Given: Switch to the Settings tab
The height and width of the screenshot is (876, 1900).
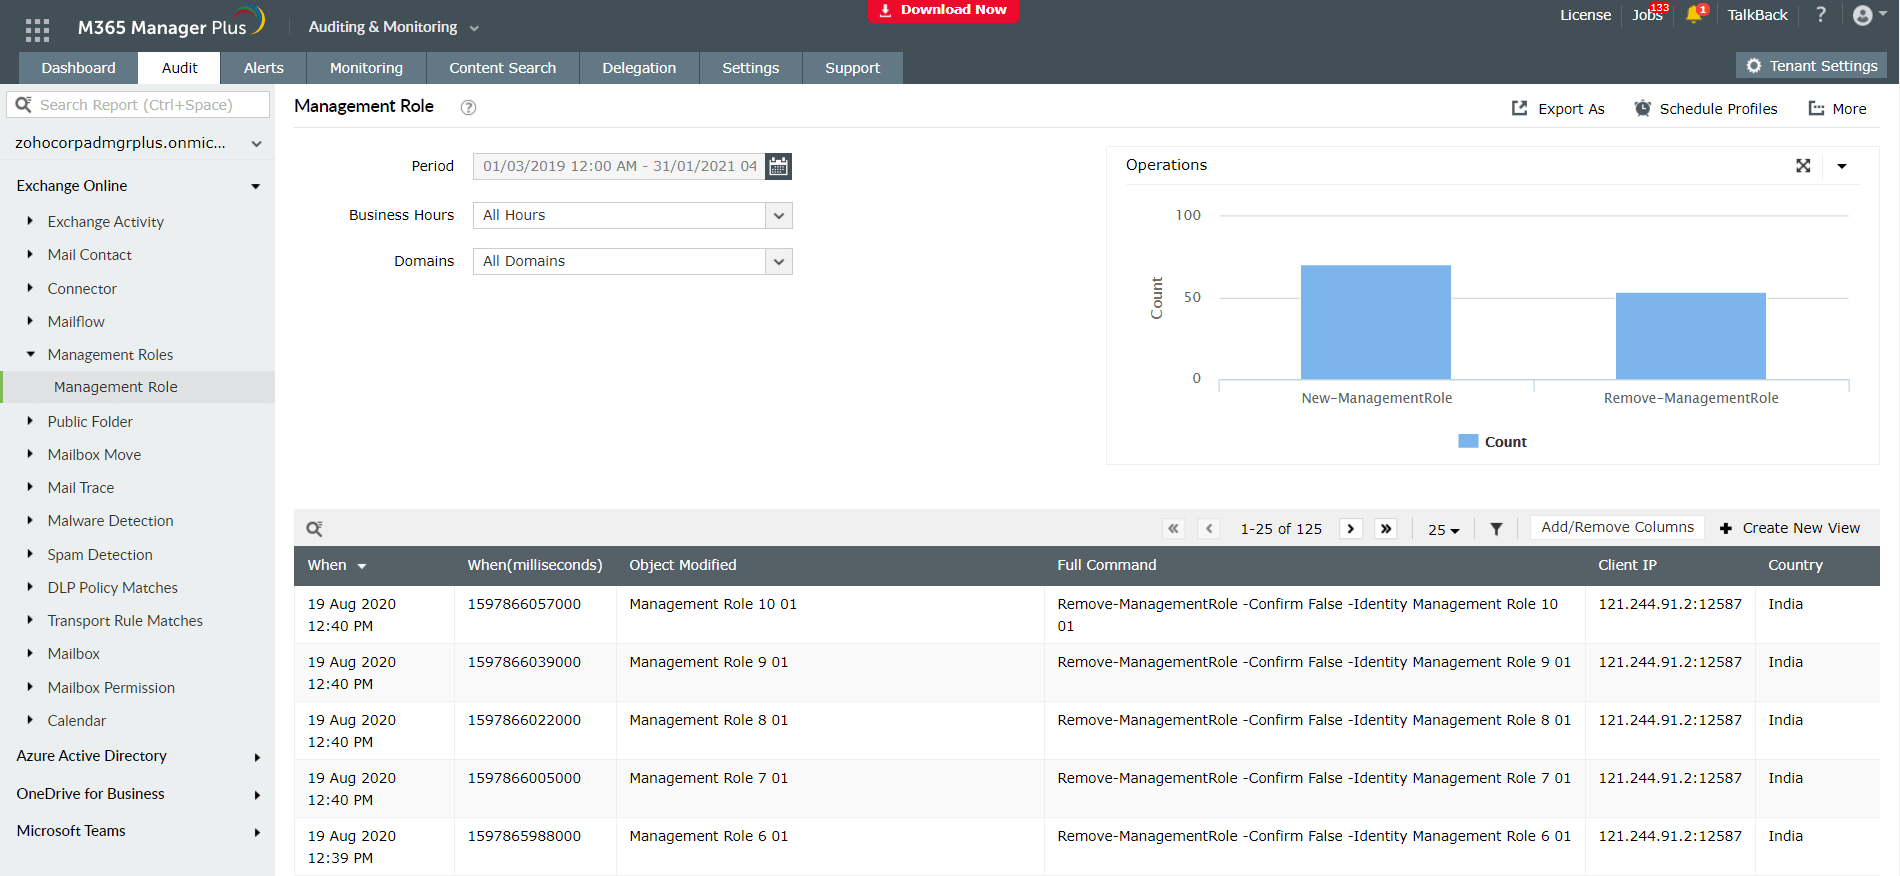Looking at the screenshot, I should point(750,68).
